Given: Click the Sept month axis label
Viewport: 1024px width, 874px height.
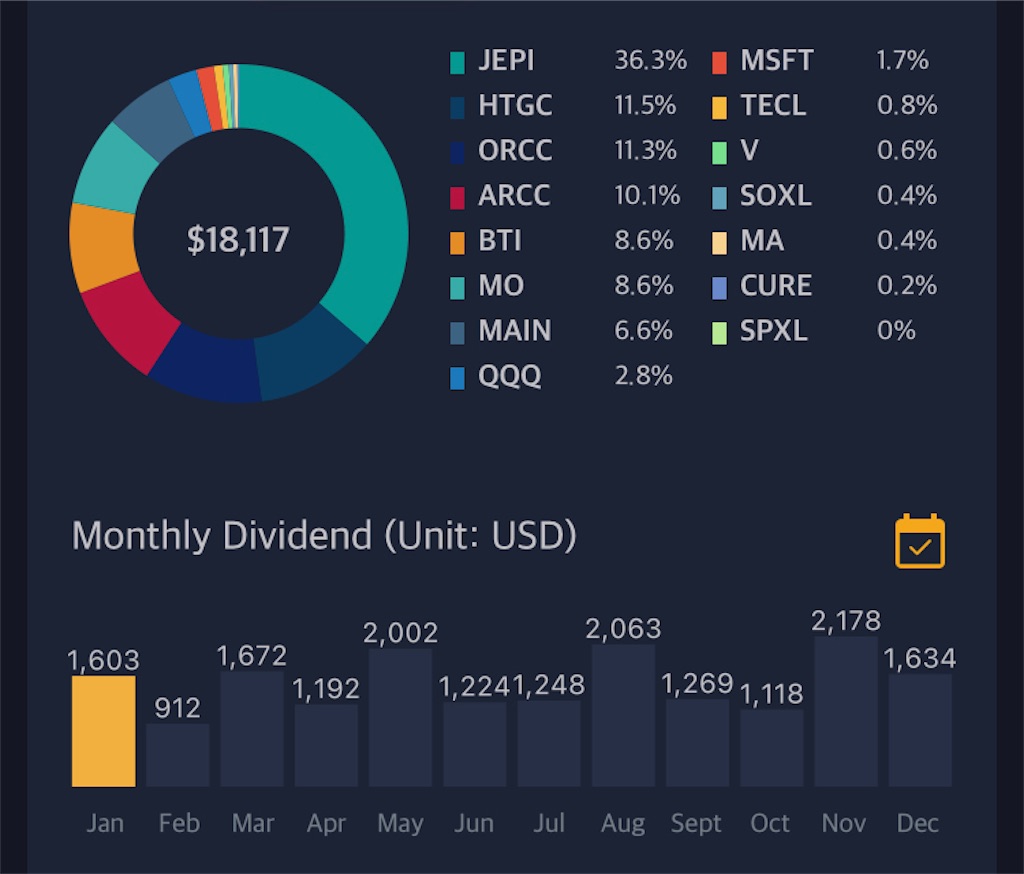Looking at the screenshot, I should click(x=696, y=824).
